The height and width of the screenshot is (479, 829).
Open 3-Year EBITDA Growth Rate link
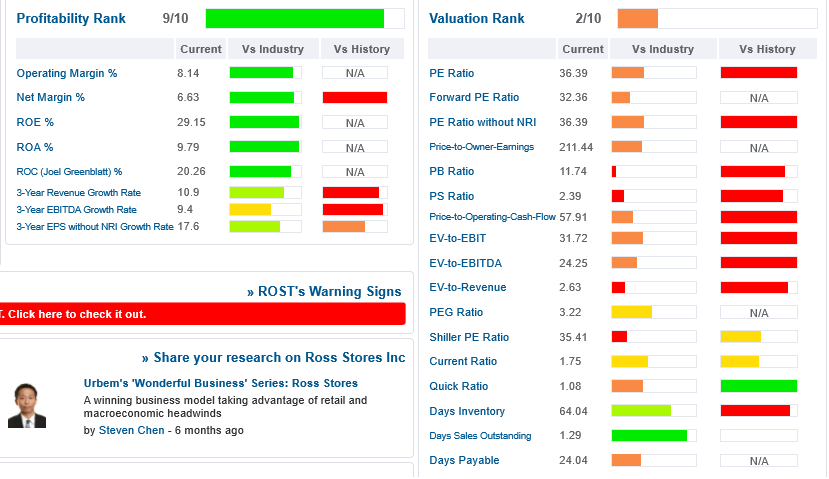point(77,209)
